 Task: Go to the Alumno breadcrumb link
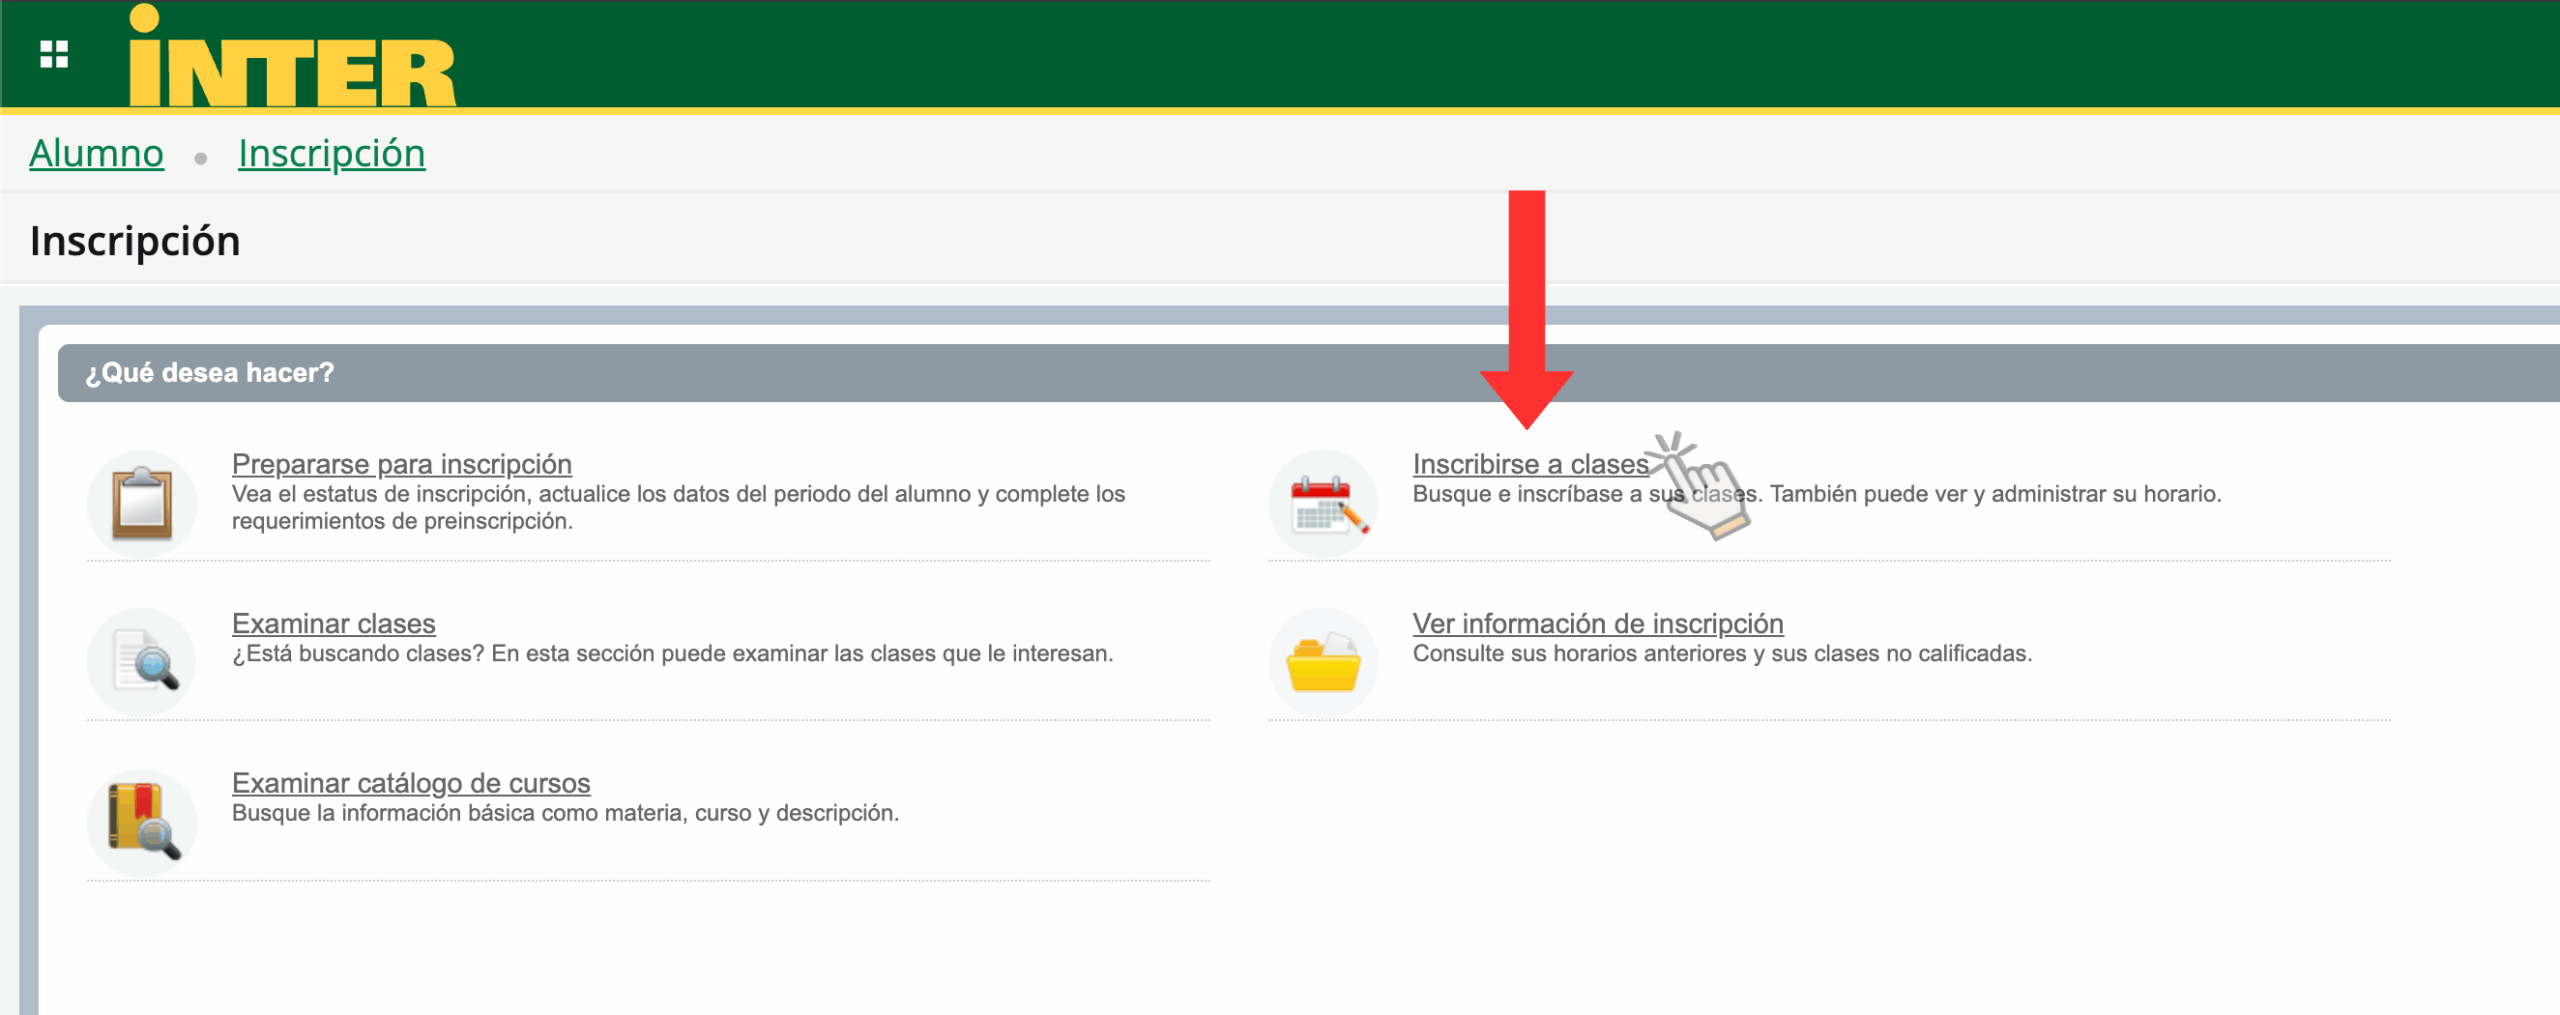[96, 154]
